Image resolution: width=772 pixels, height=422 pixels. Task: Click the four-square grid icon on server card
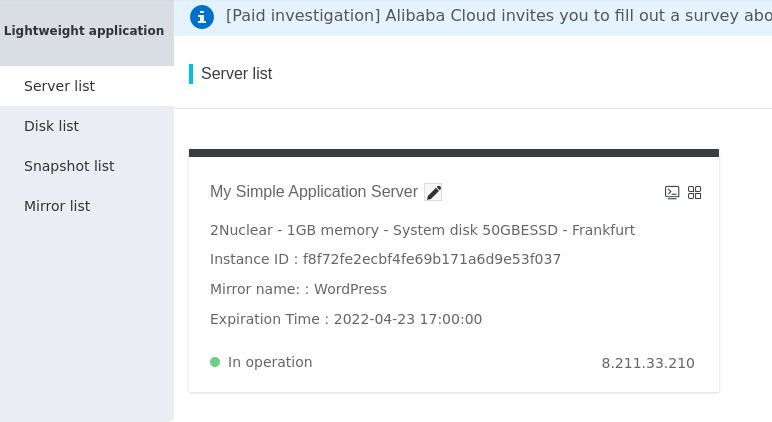pyautogui.click(x=695, y=192)
